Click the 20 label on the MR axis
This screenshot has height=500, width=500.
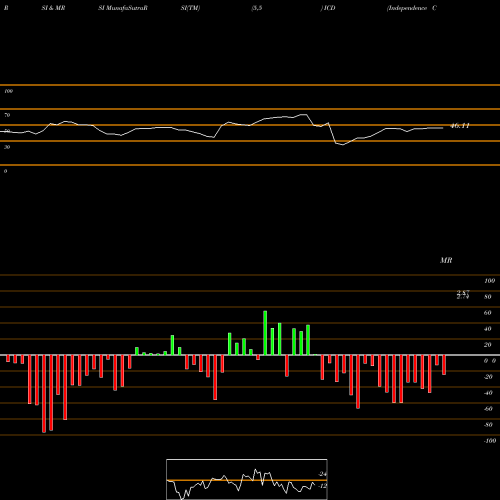tap(488, 345)
